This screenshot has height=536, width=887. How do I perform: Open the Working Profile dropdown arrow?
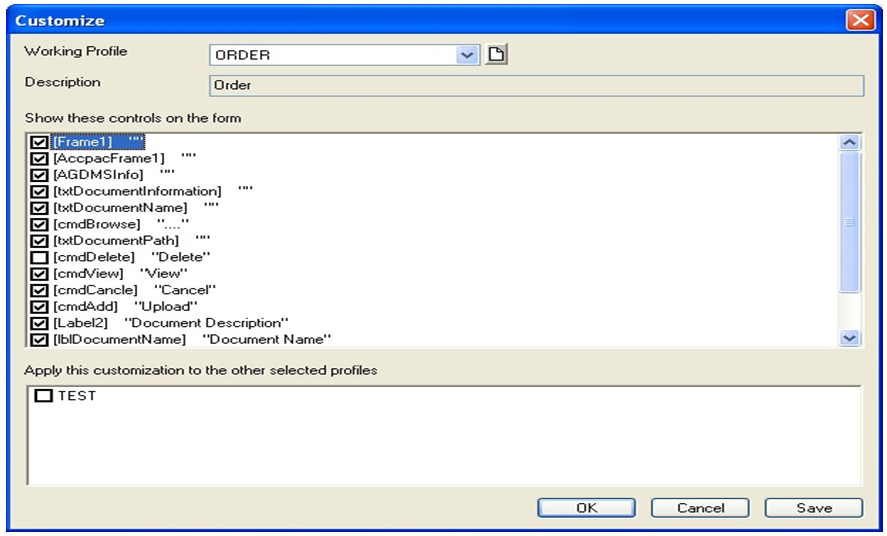(x=467, y=55)
